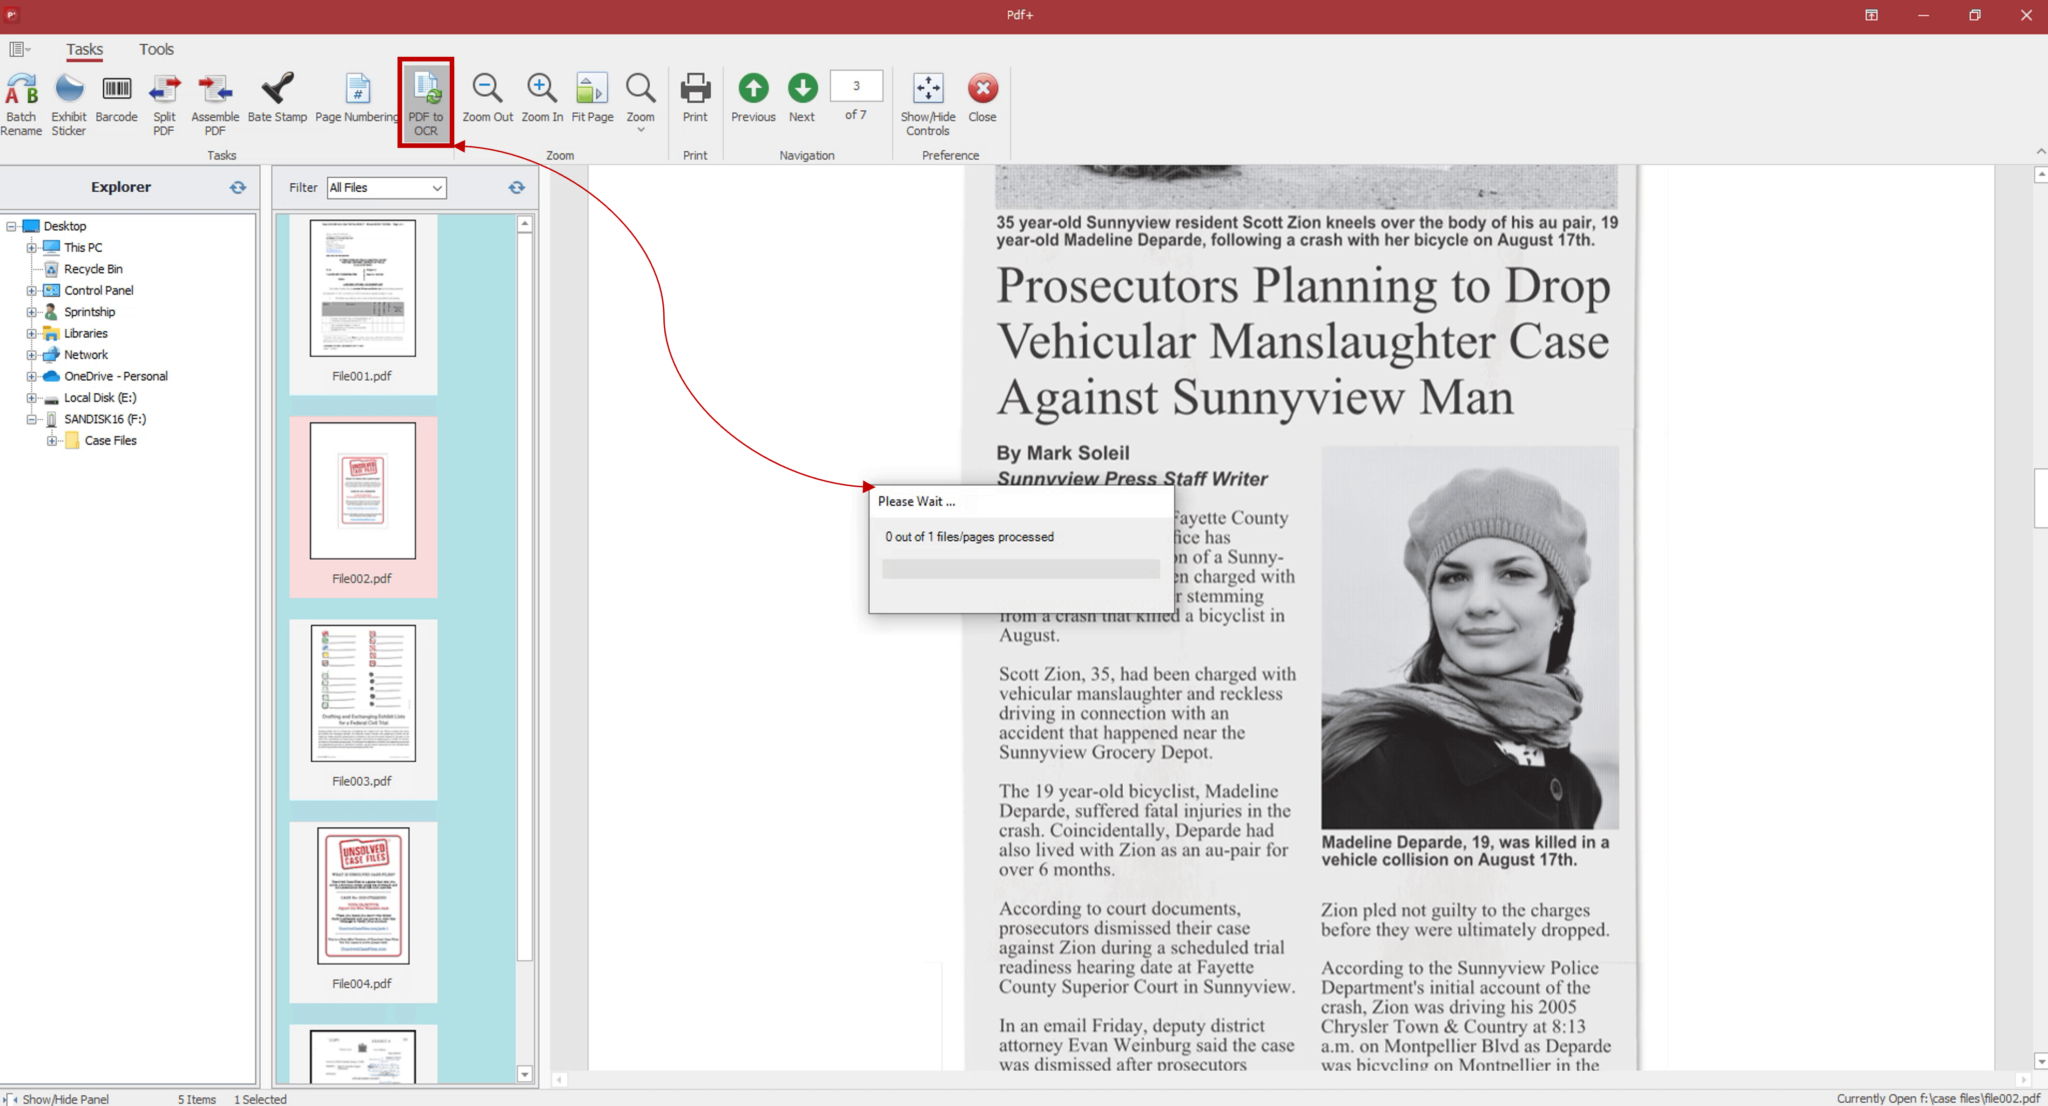
Task: Run PDF to OCR conversion
Action: (x=426, y=103)
